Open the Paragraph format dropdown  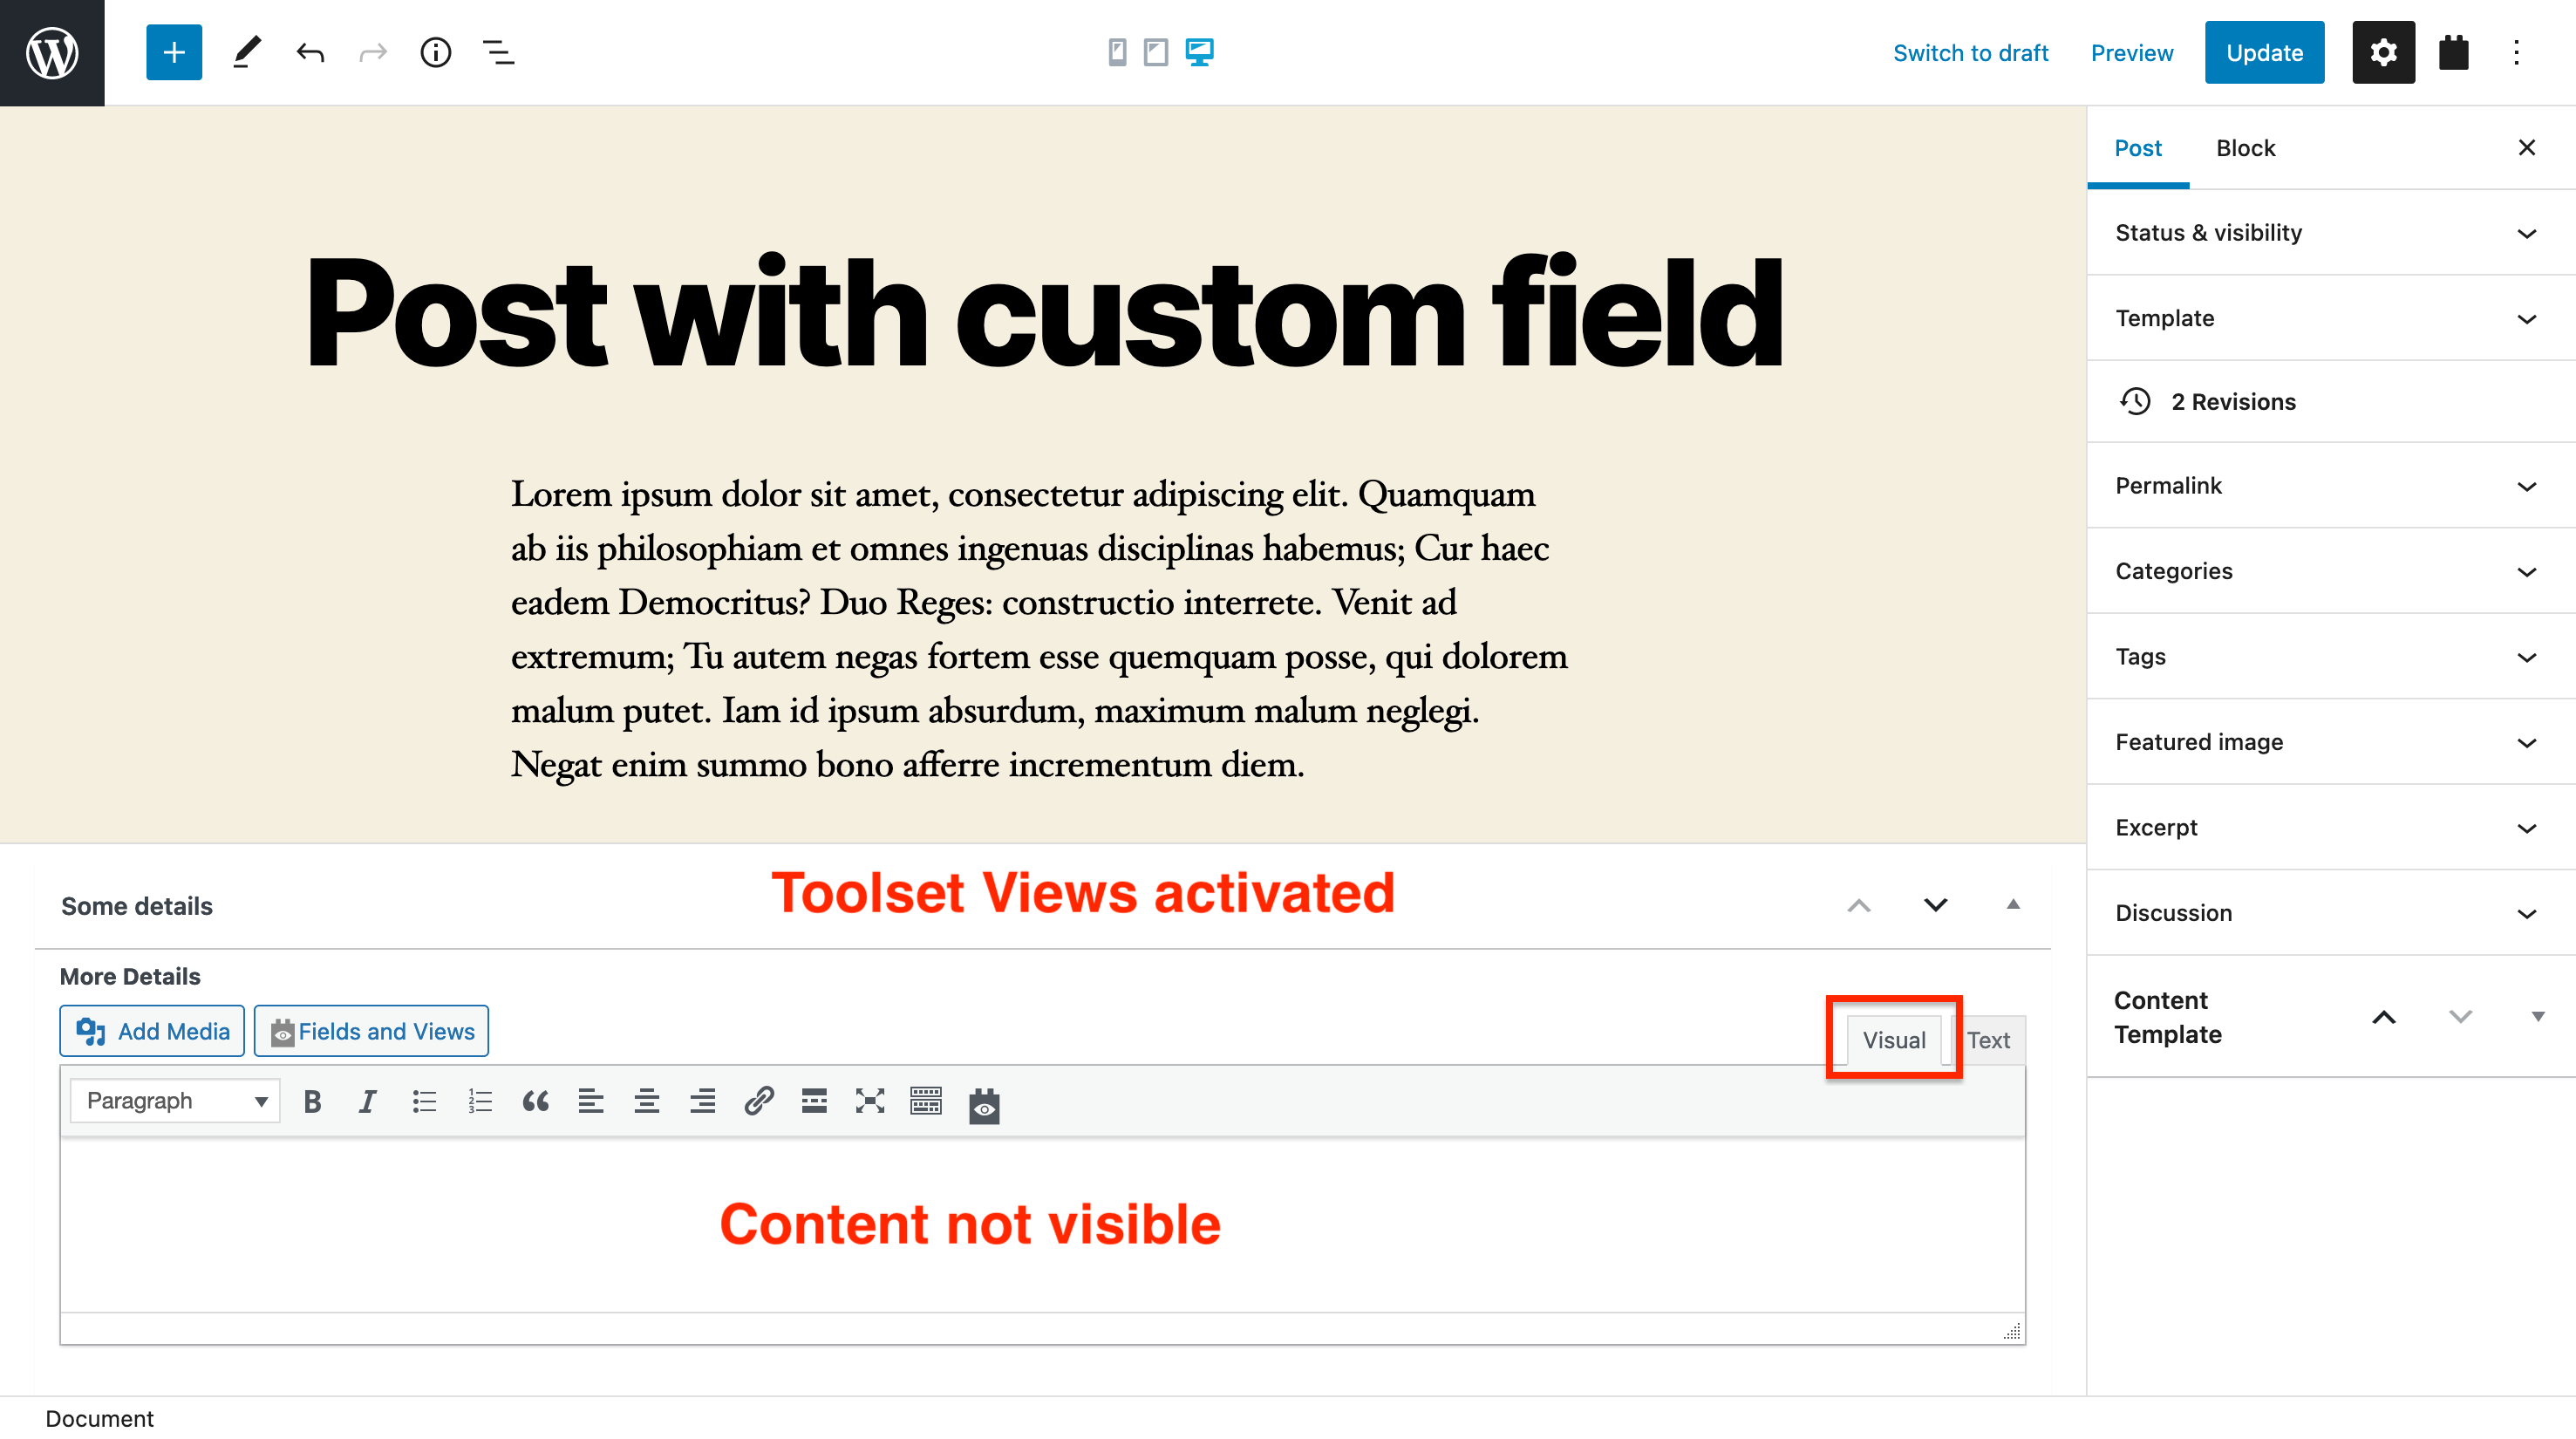pos(175,1101)
